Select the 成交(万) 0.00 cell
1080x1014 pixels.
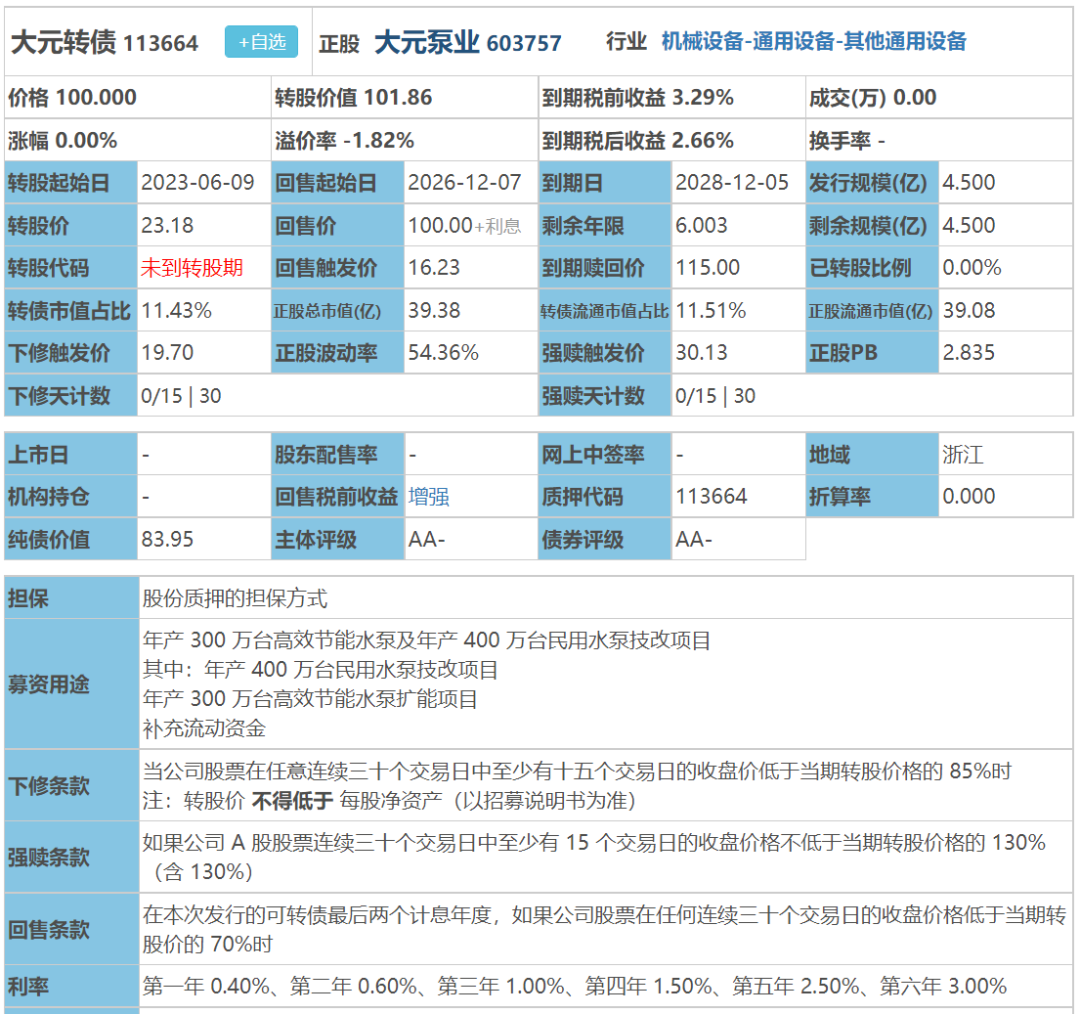(939, 98)
